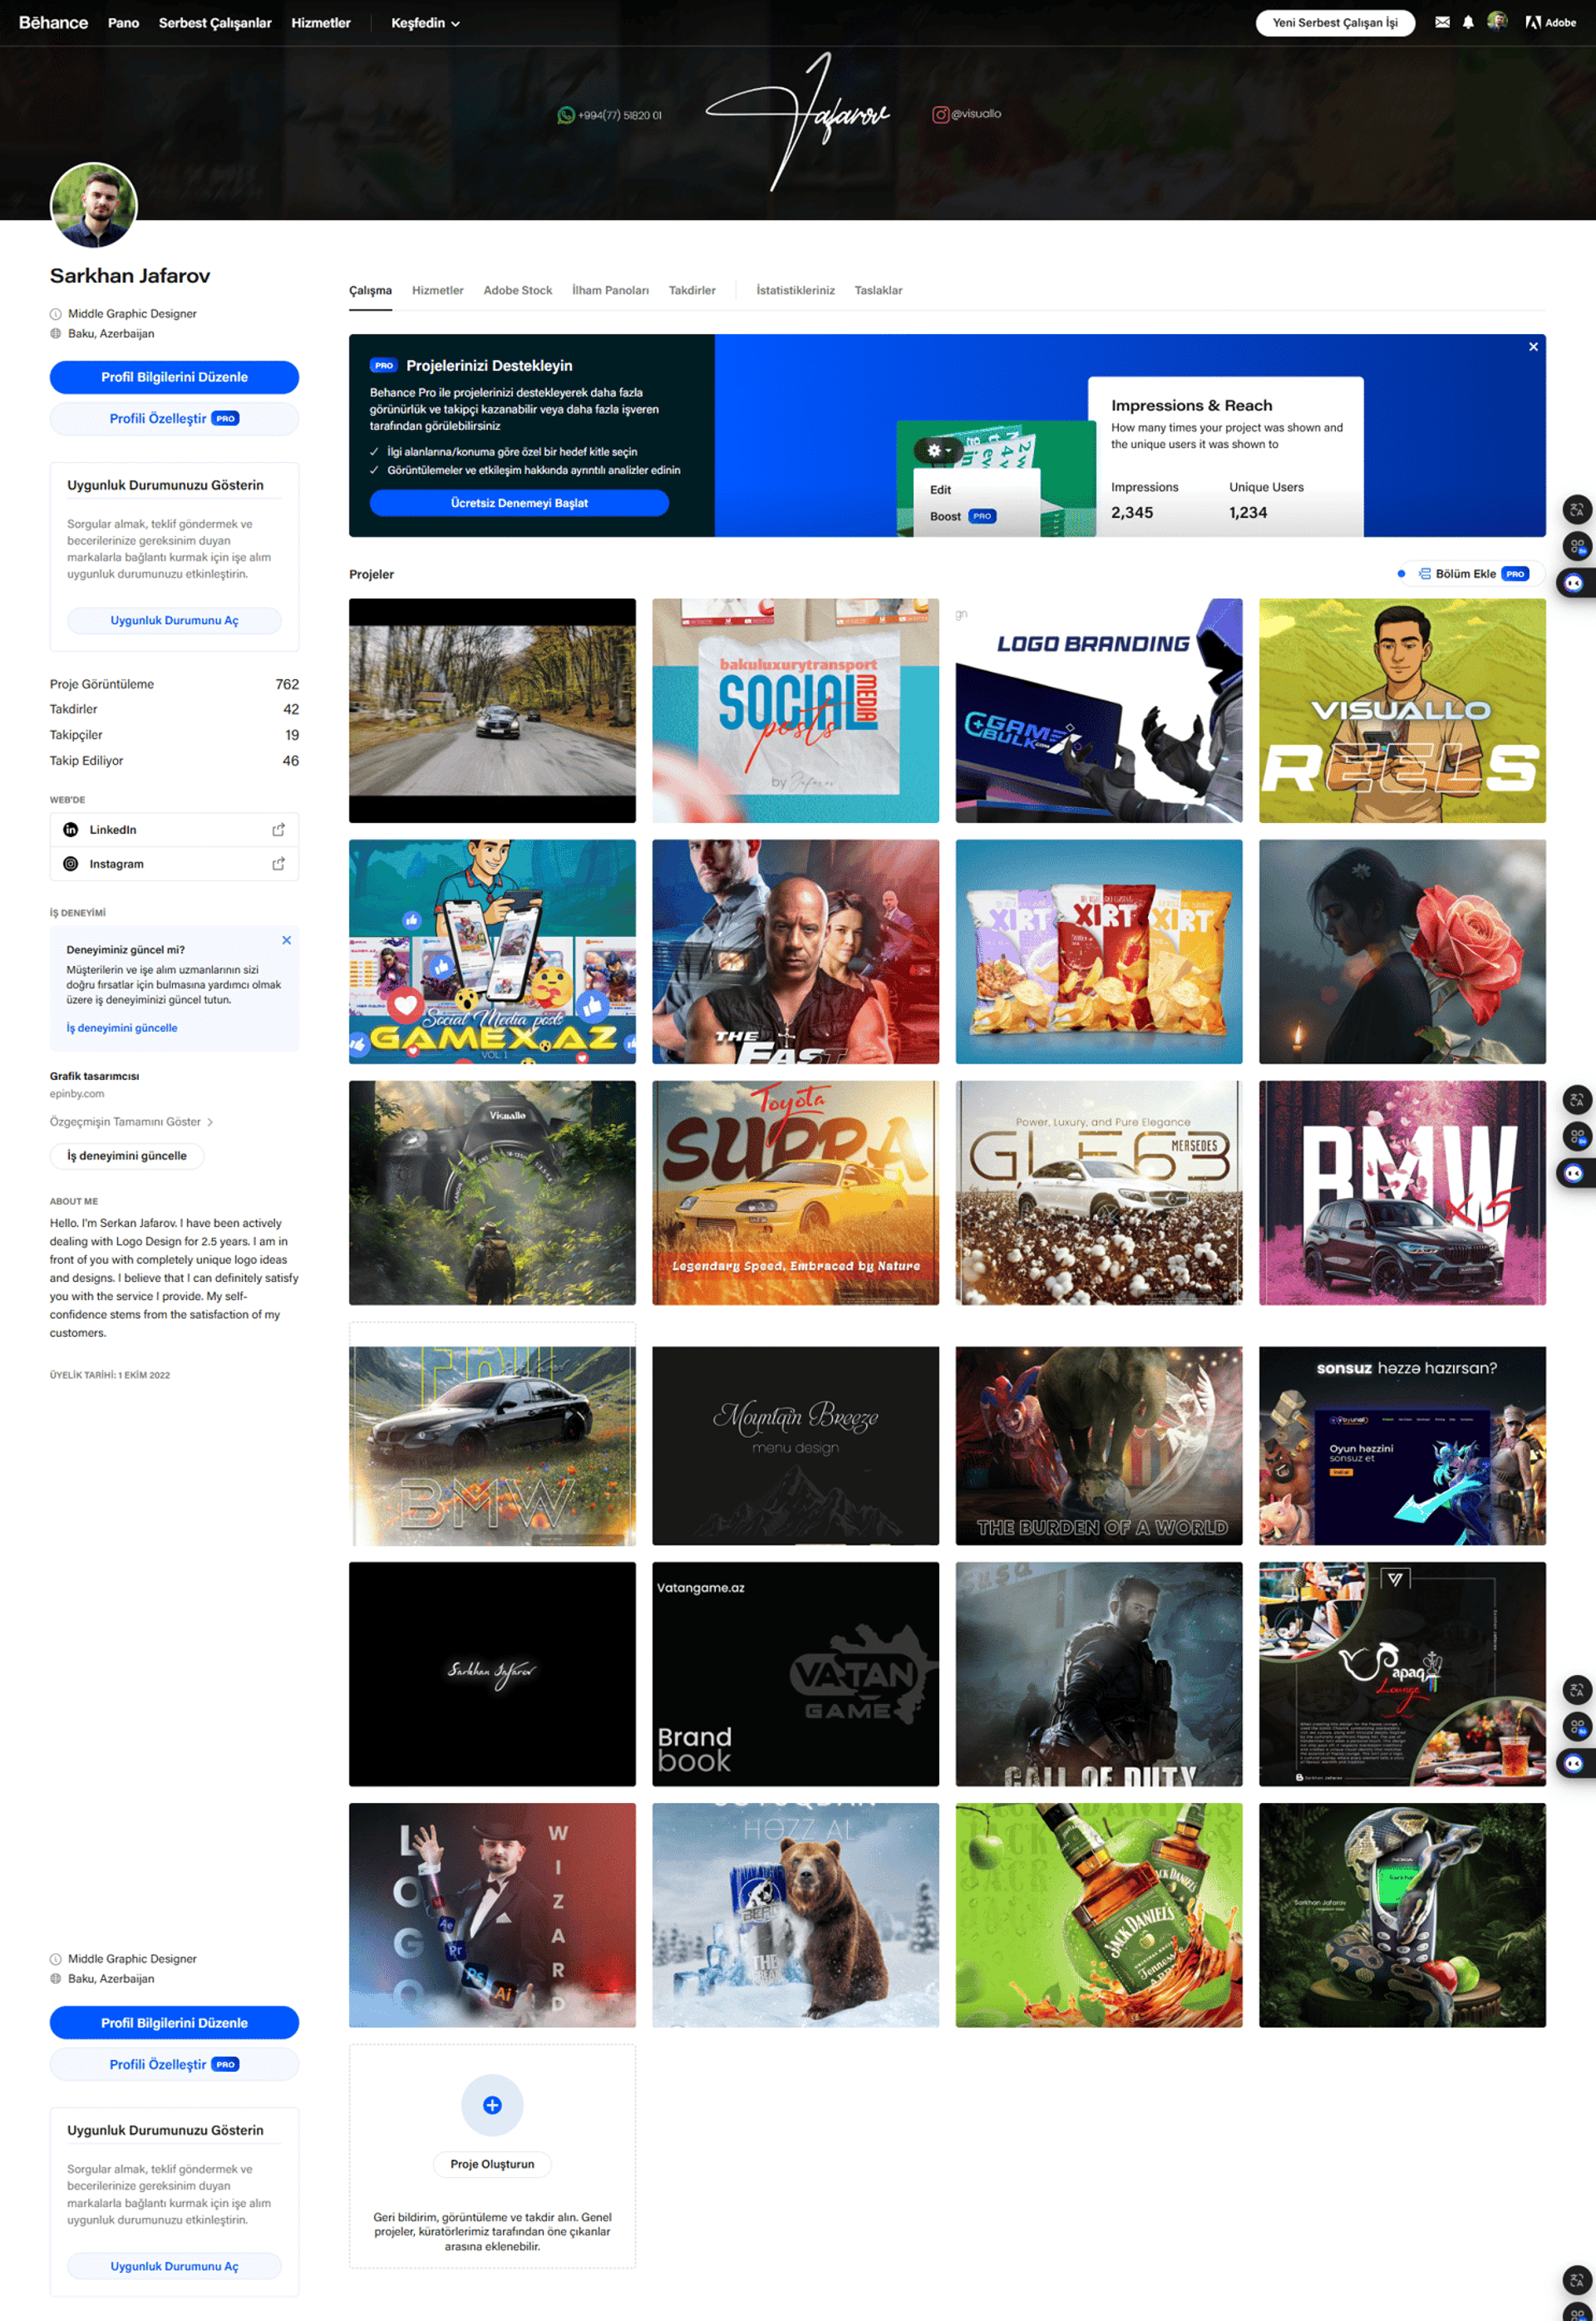Click the Profil Bilgilerini Düzenle button
Viewport: 1596px width, 2321px height.
point(174,377)
